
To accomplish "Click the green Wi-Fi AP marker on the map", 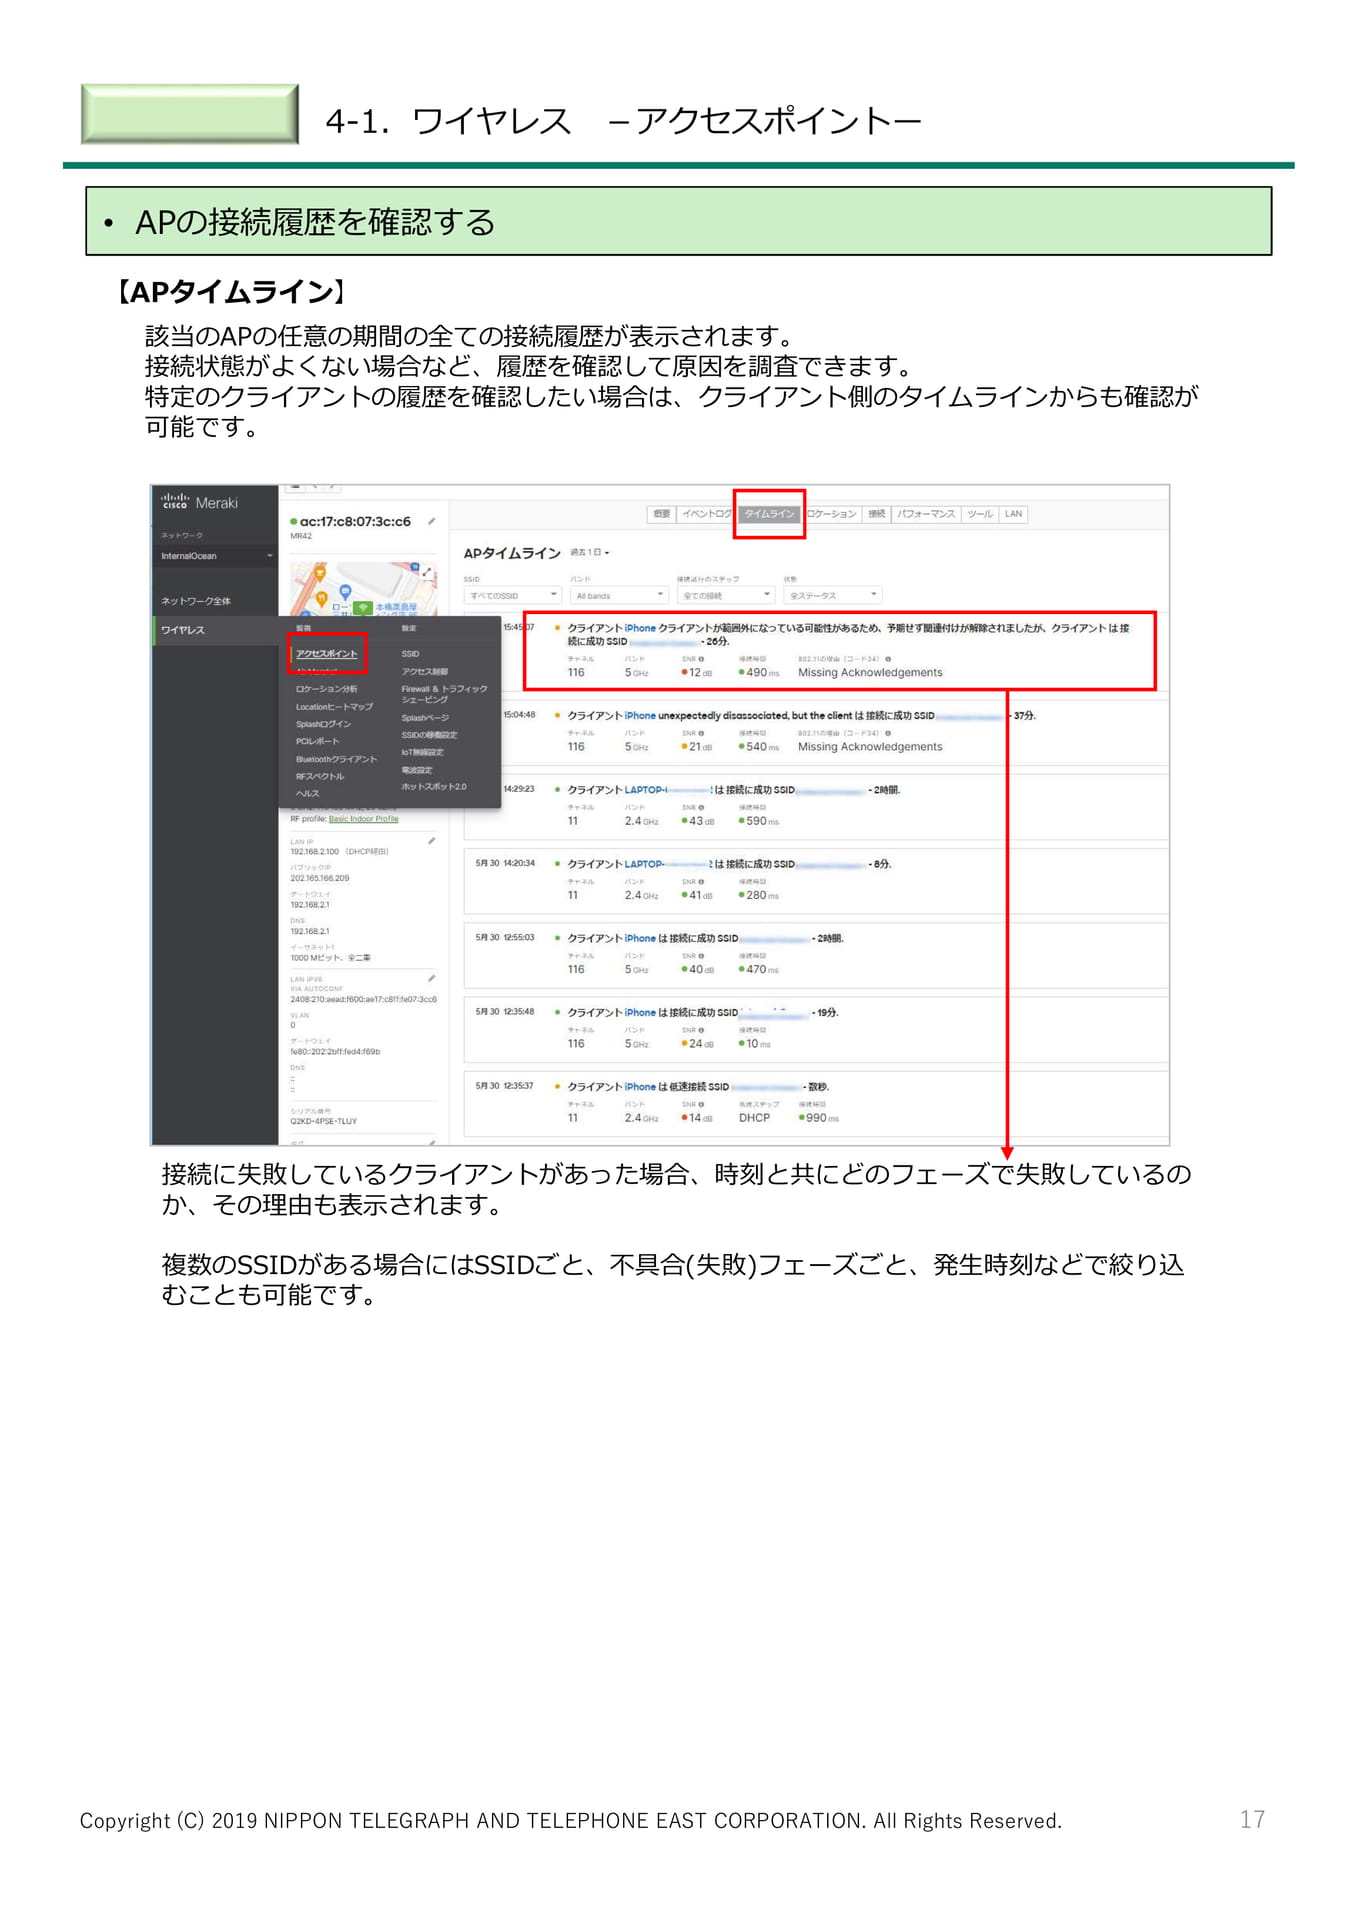I will [365, 607].
